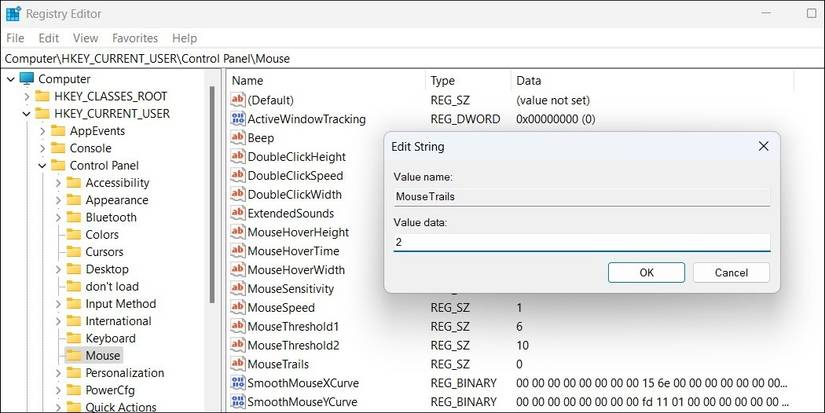The image size is (825, 413).
Task: Collapse the HKEY_CURRENT_USER tree node
Action: pos(26,114)
